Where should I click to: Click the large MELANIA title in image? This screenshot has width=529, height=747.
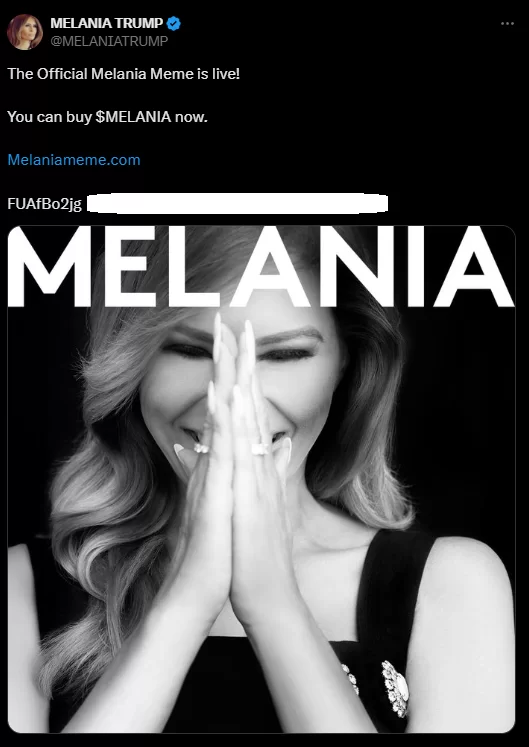pyautogui.click(x=261, y=267)
